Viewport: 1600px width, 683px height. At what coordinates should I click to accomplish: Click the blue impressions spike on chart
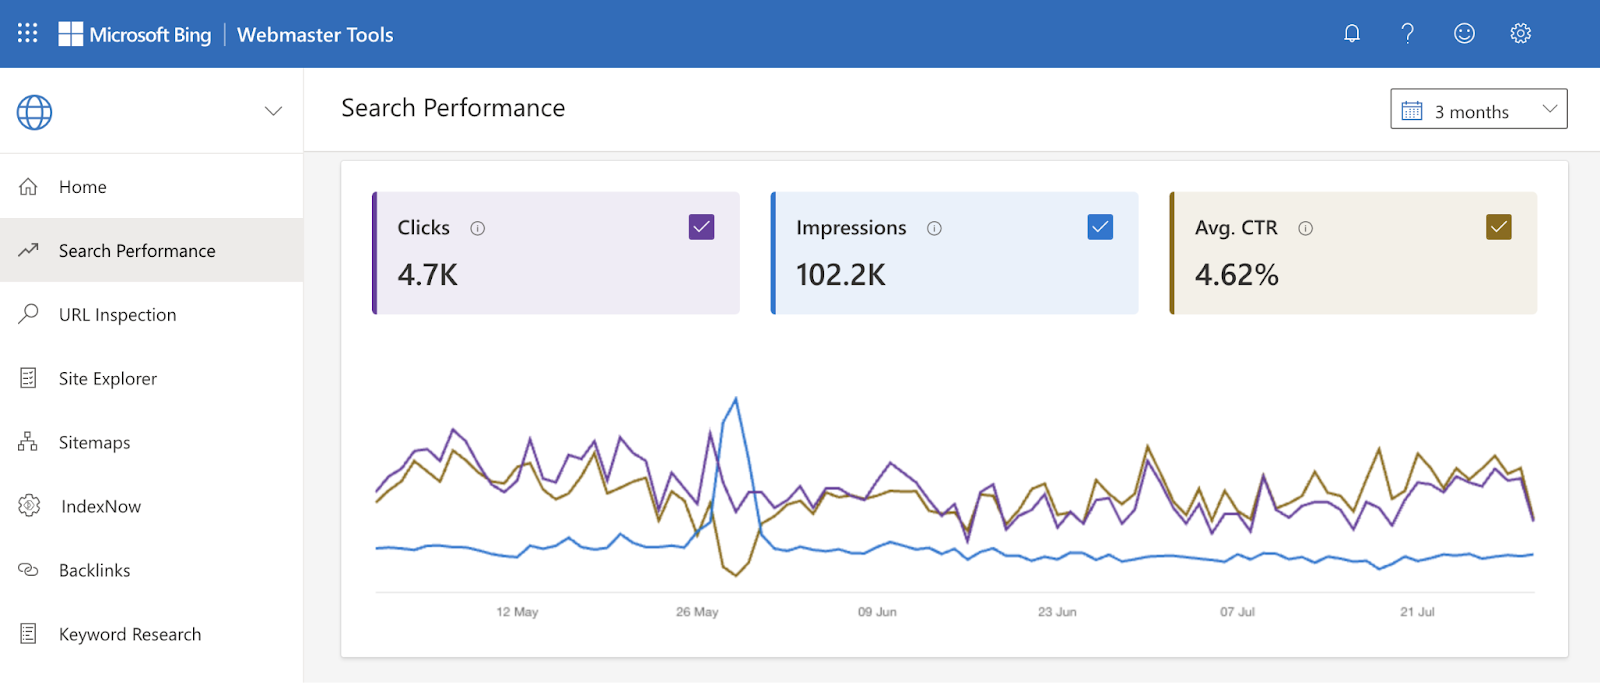(x=736, y=400)
